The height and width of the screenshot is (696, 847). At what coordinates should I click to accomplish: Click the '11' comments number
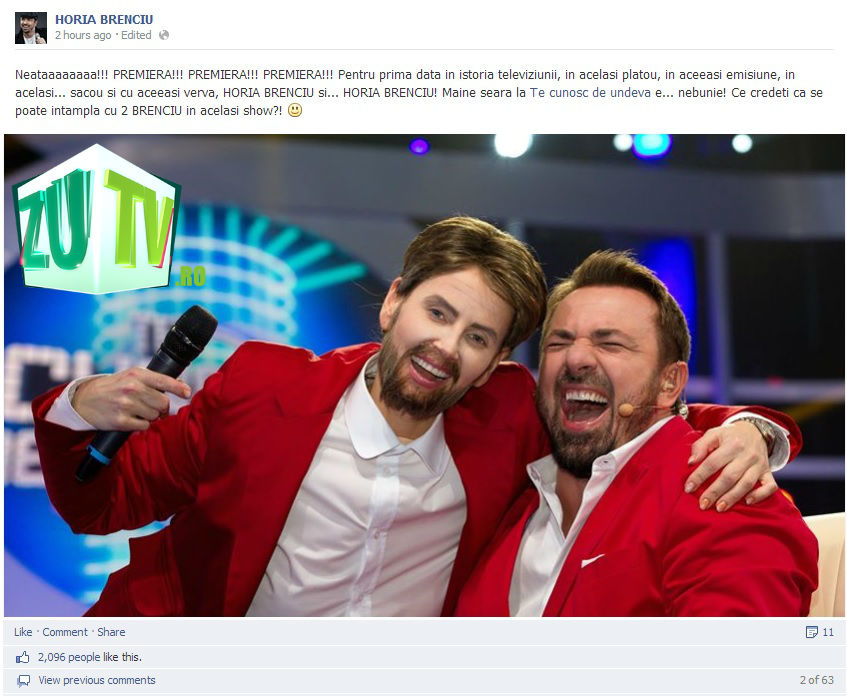click(x=828, y=632)
